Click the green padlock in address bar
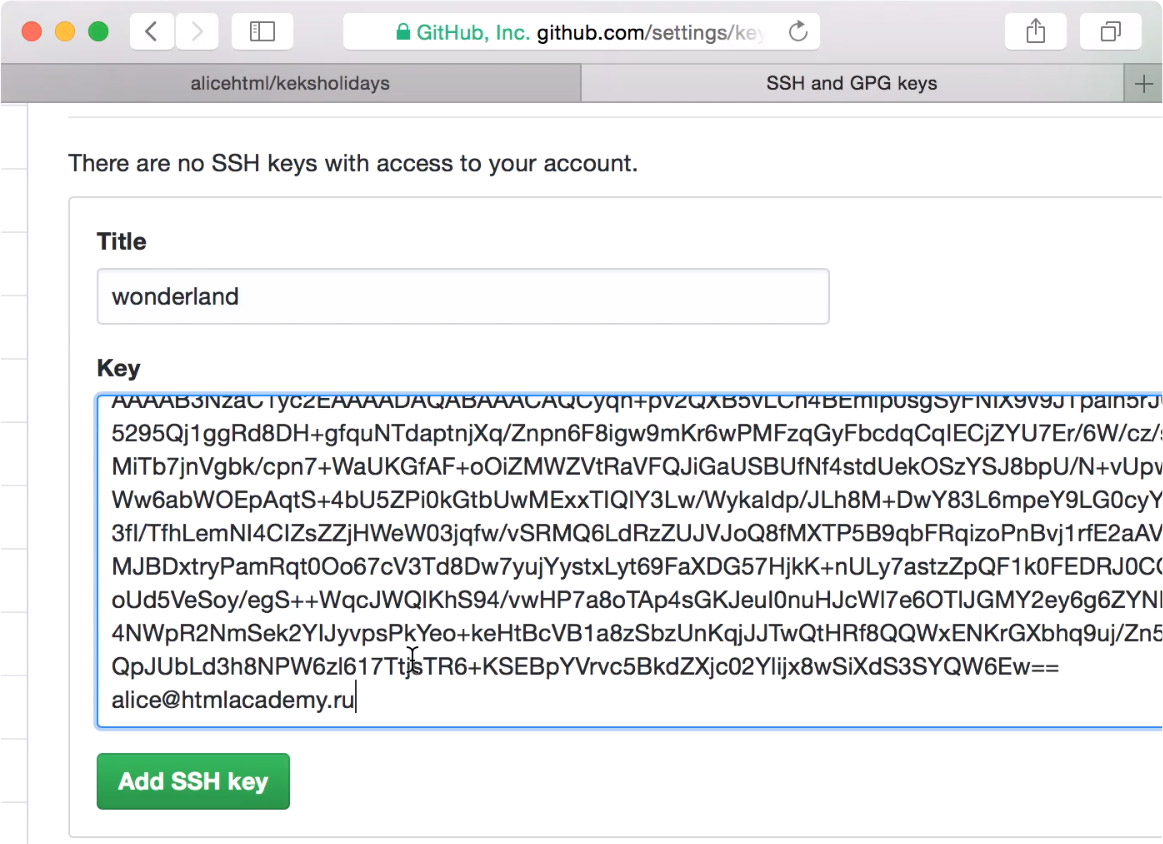This screenshot has width=1163, height=844. 403,33
